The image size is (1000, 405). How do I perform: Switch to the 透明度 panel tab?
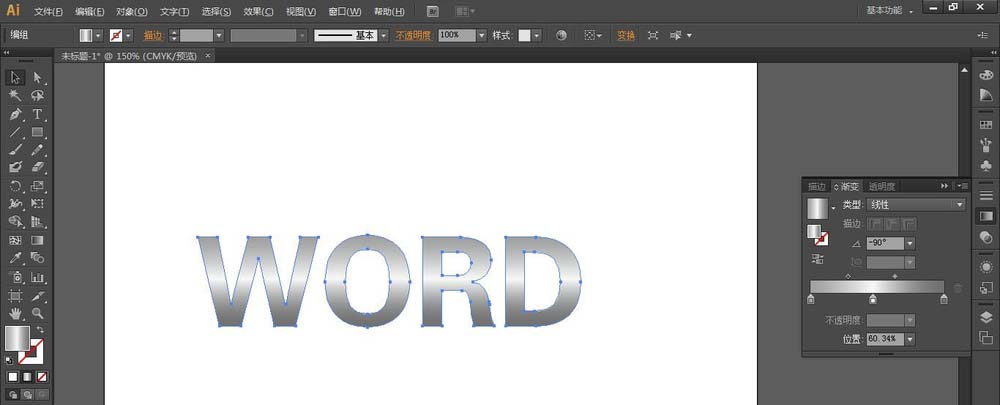[x=882, y=186]
